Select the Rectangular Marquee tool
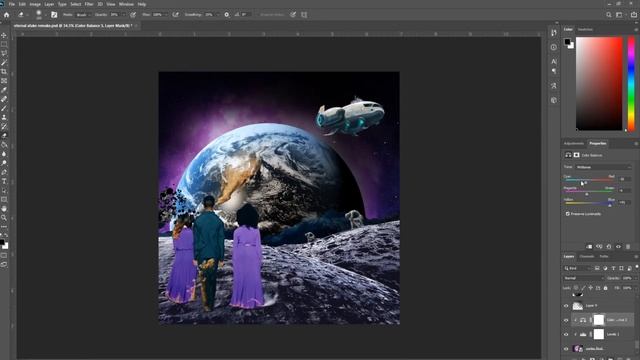This screenshot has height=360, width=640. click(4, 44)
